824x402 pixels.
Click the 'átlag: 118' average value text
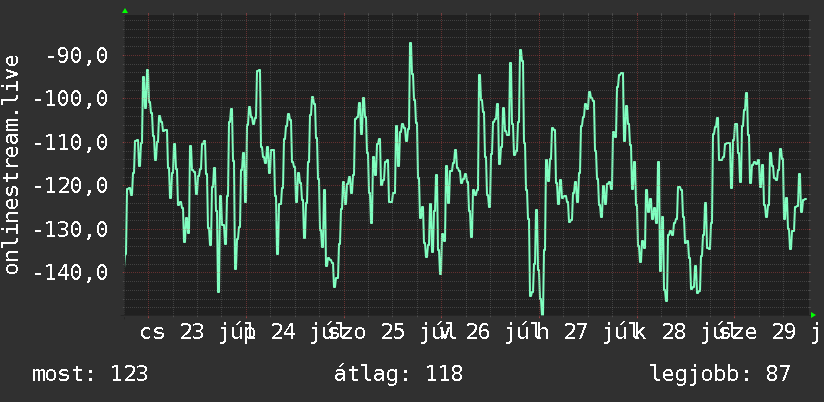(x=398, y=374)
